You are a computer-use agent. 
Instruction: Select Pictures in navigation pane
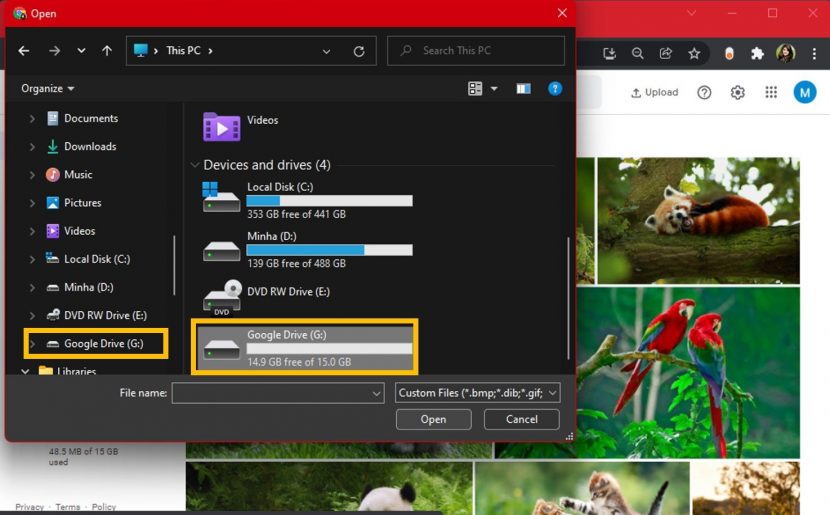(x=83, y=203)
